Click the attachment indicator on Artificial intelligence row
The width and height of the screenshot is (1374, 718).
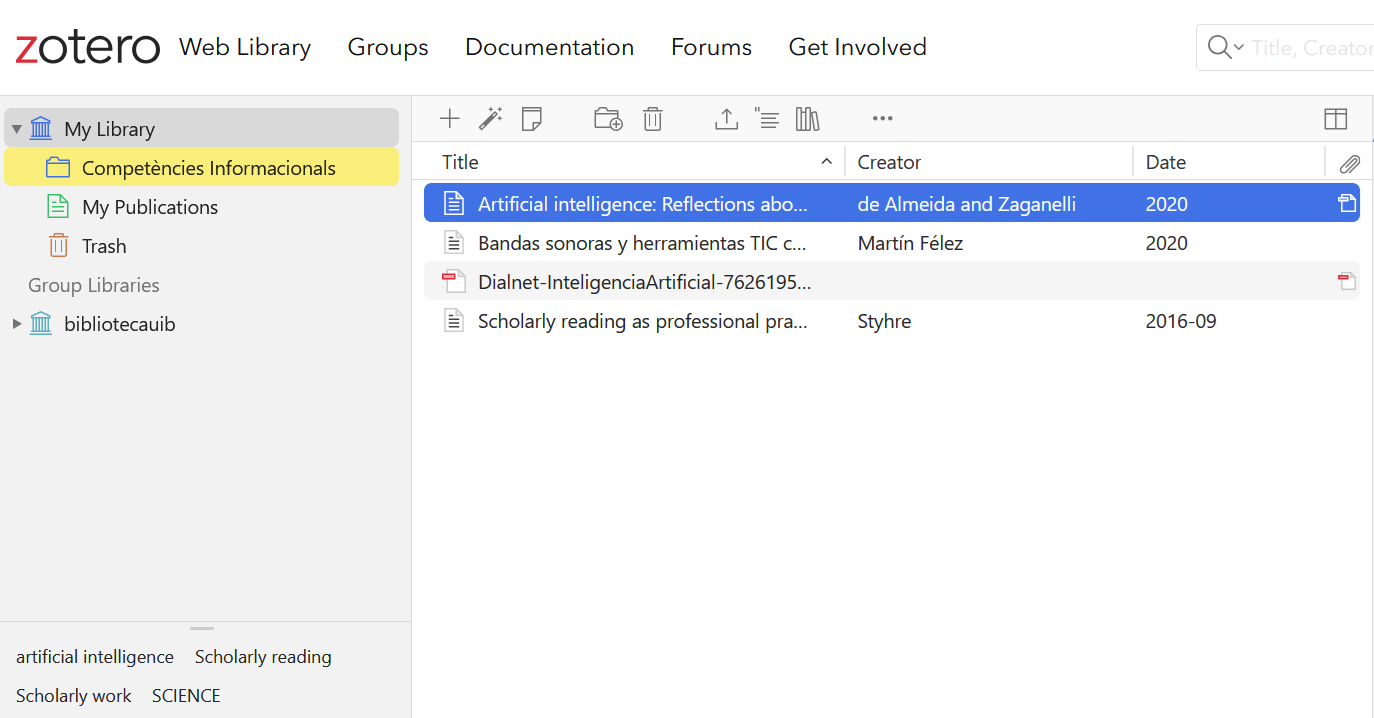(1347, 204)
